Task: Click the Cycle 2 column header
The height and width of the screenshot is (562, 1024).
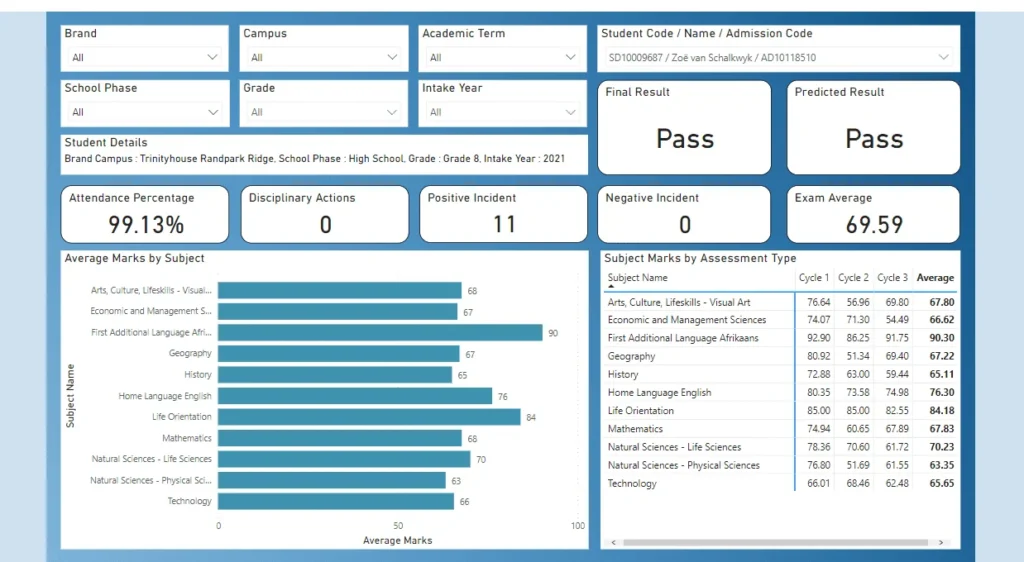Action: tap(853, 278)
